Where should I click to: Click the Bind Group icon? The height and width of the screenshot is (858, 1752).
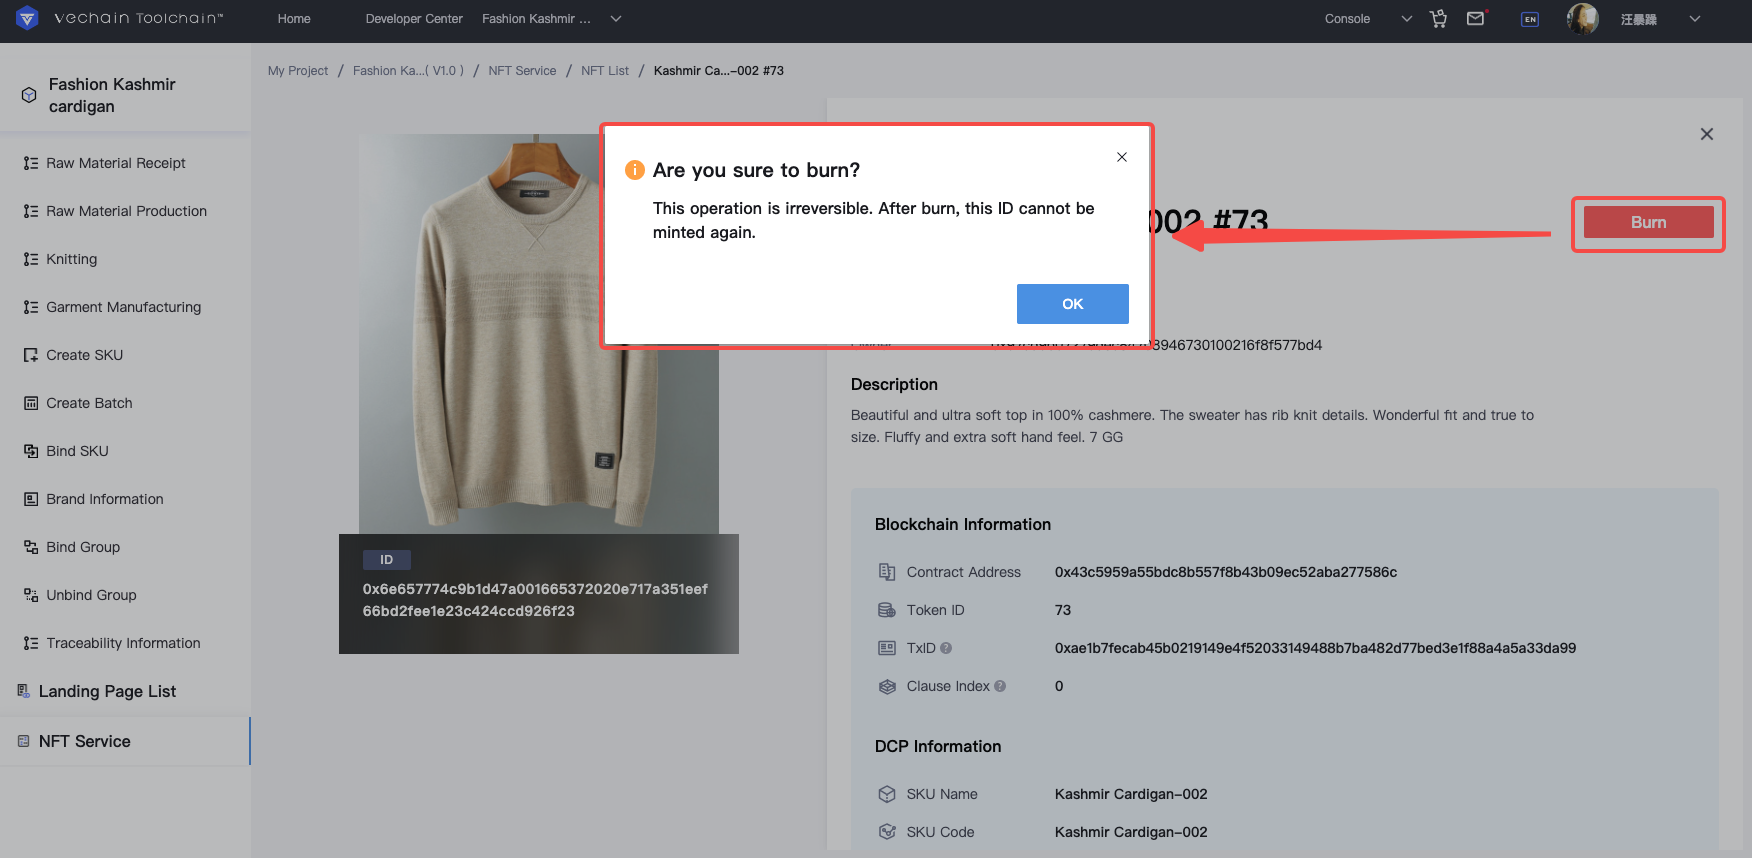31,547
